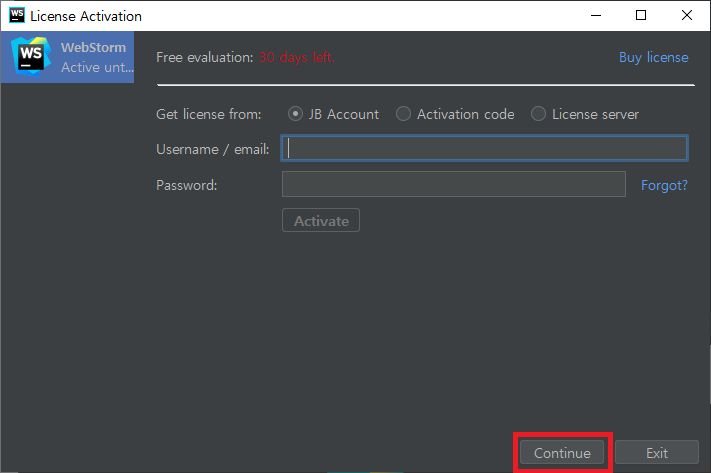Focus the Username / email field
Screen dimensions: 711x473
click(484, 148)
